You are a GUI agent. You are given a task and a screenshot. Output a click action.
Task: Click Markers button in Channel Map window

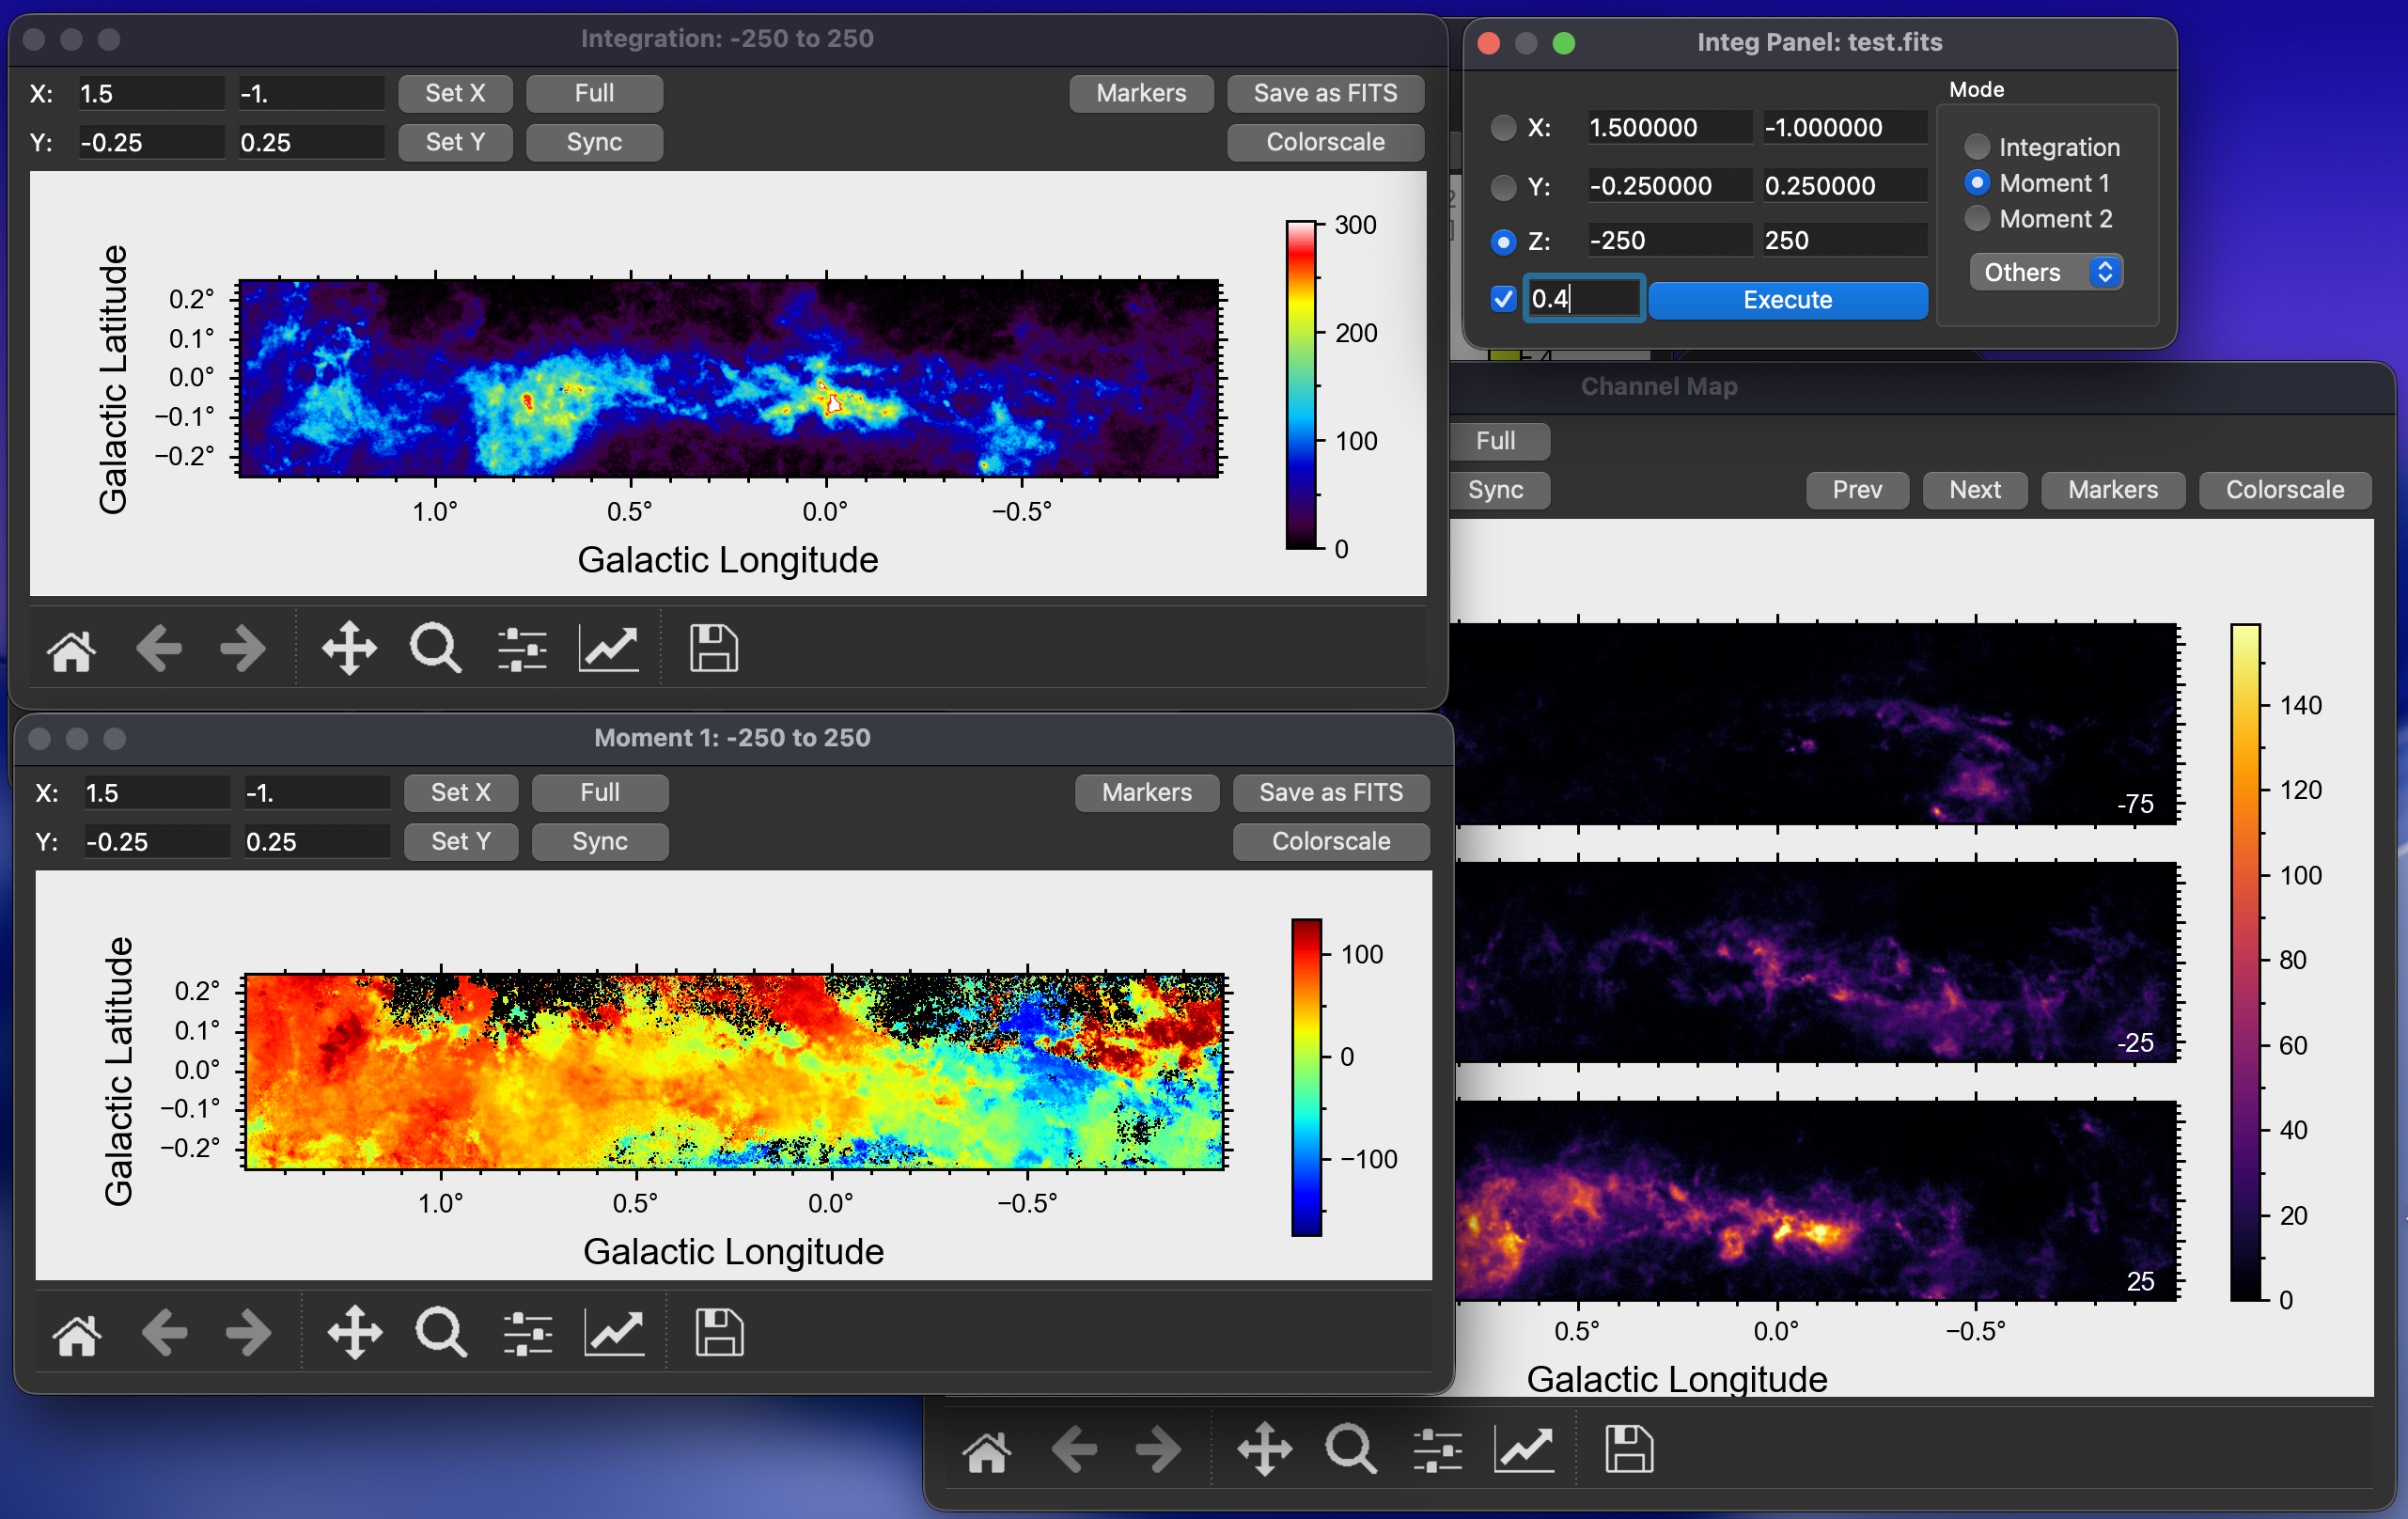click(2112, 490)
